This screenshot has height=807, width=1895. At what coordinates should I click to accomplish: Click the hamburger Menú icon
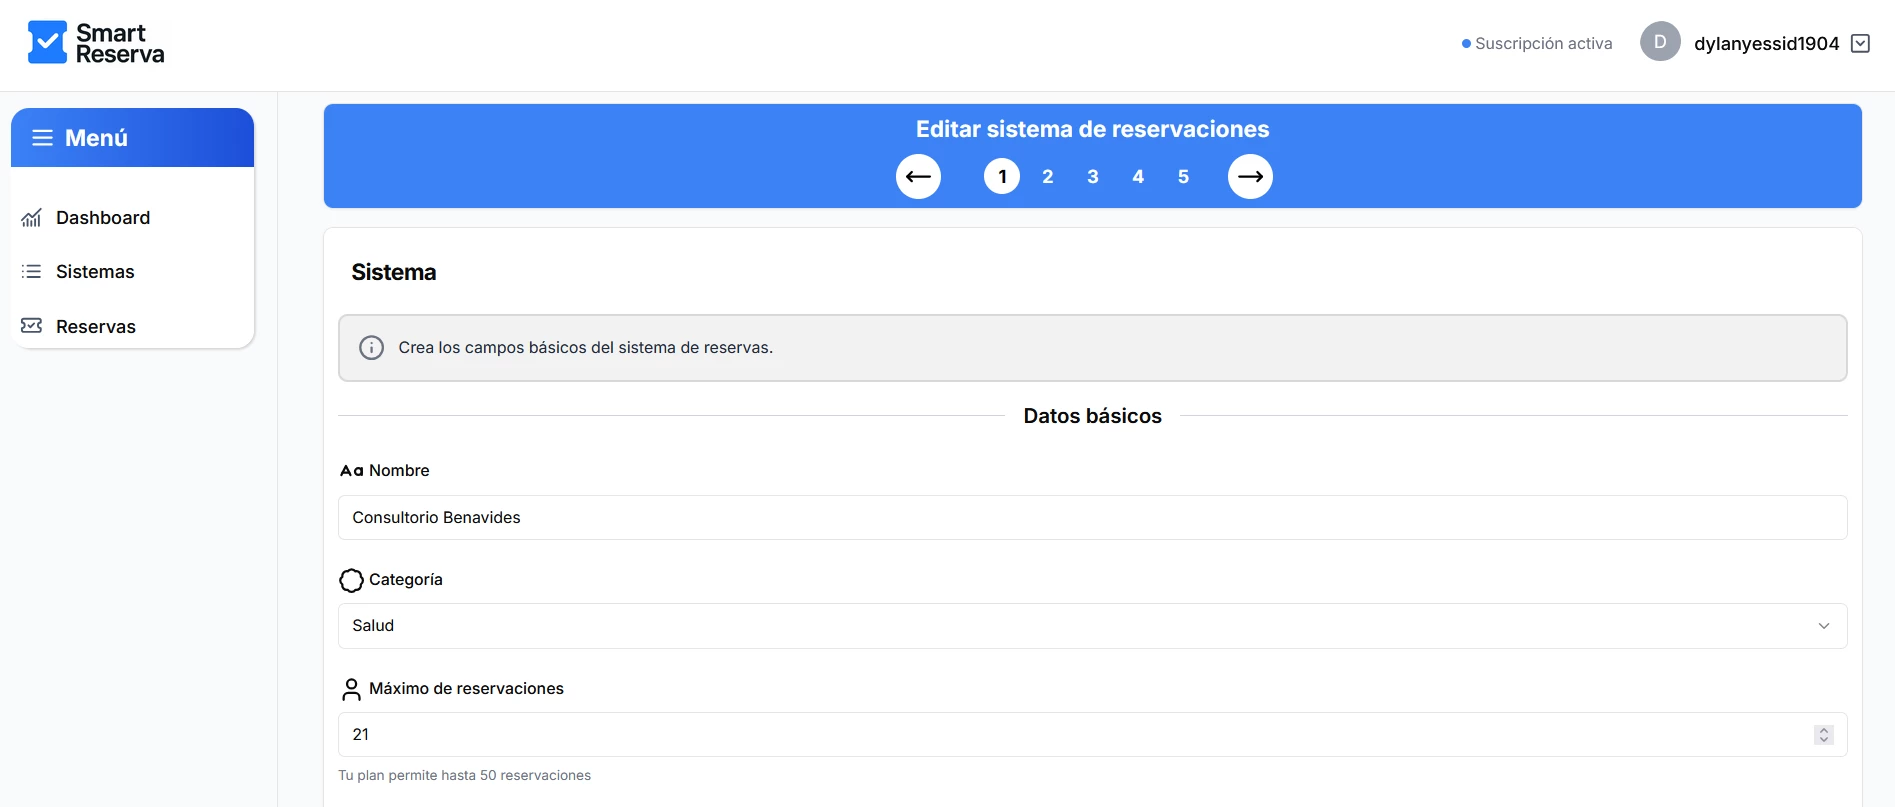[x=42, y=138]
